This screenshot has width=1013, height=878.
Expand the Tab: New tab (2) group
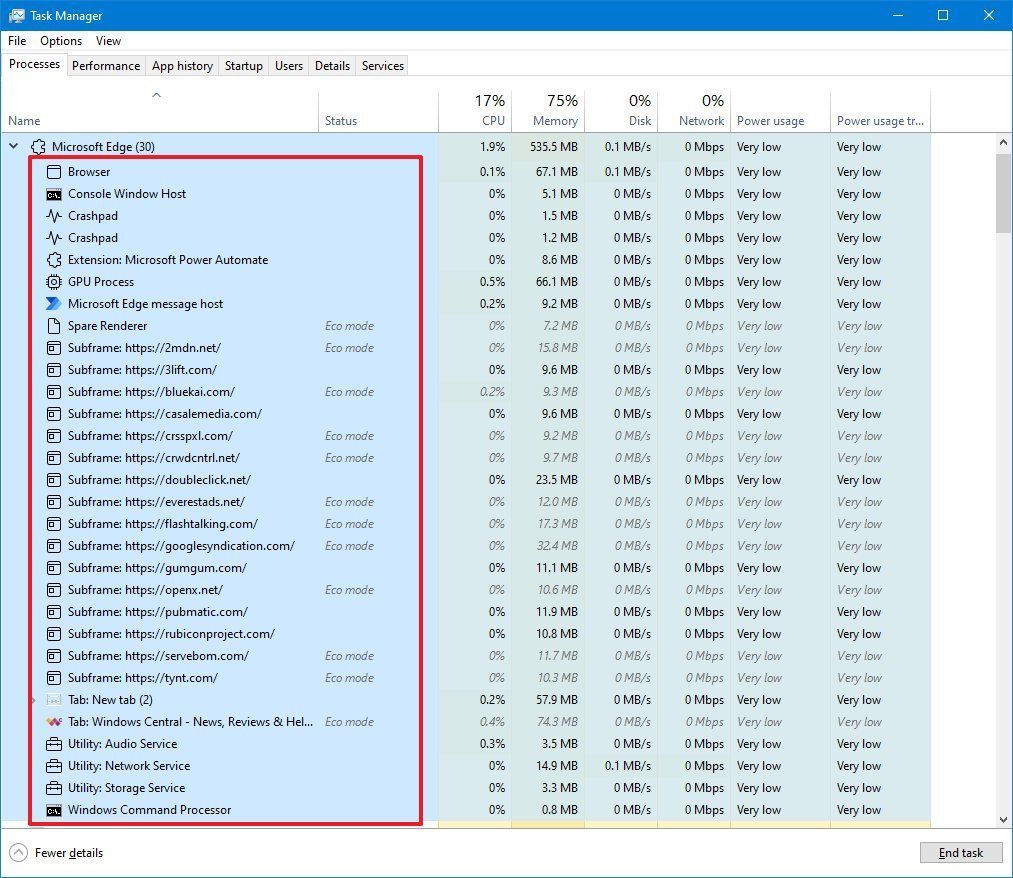[32, 700]
